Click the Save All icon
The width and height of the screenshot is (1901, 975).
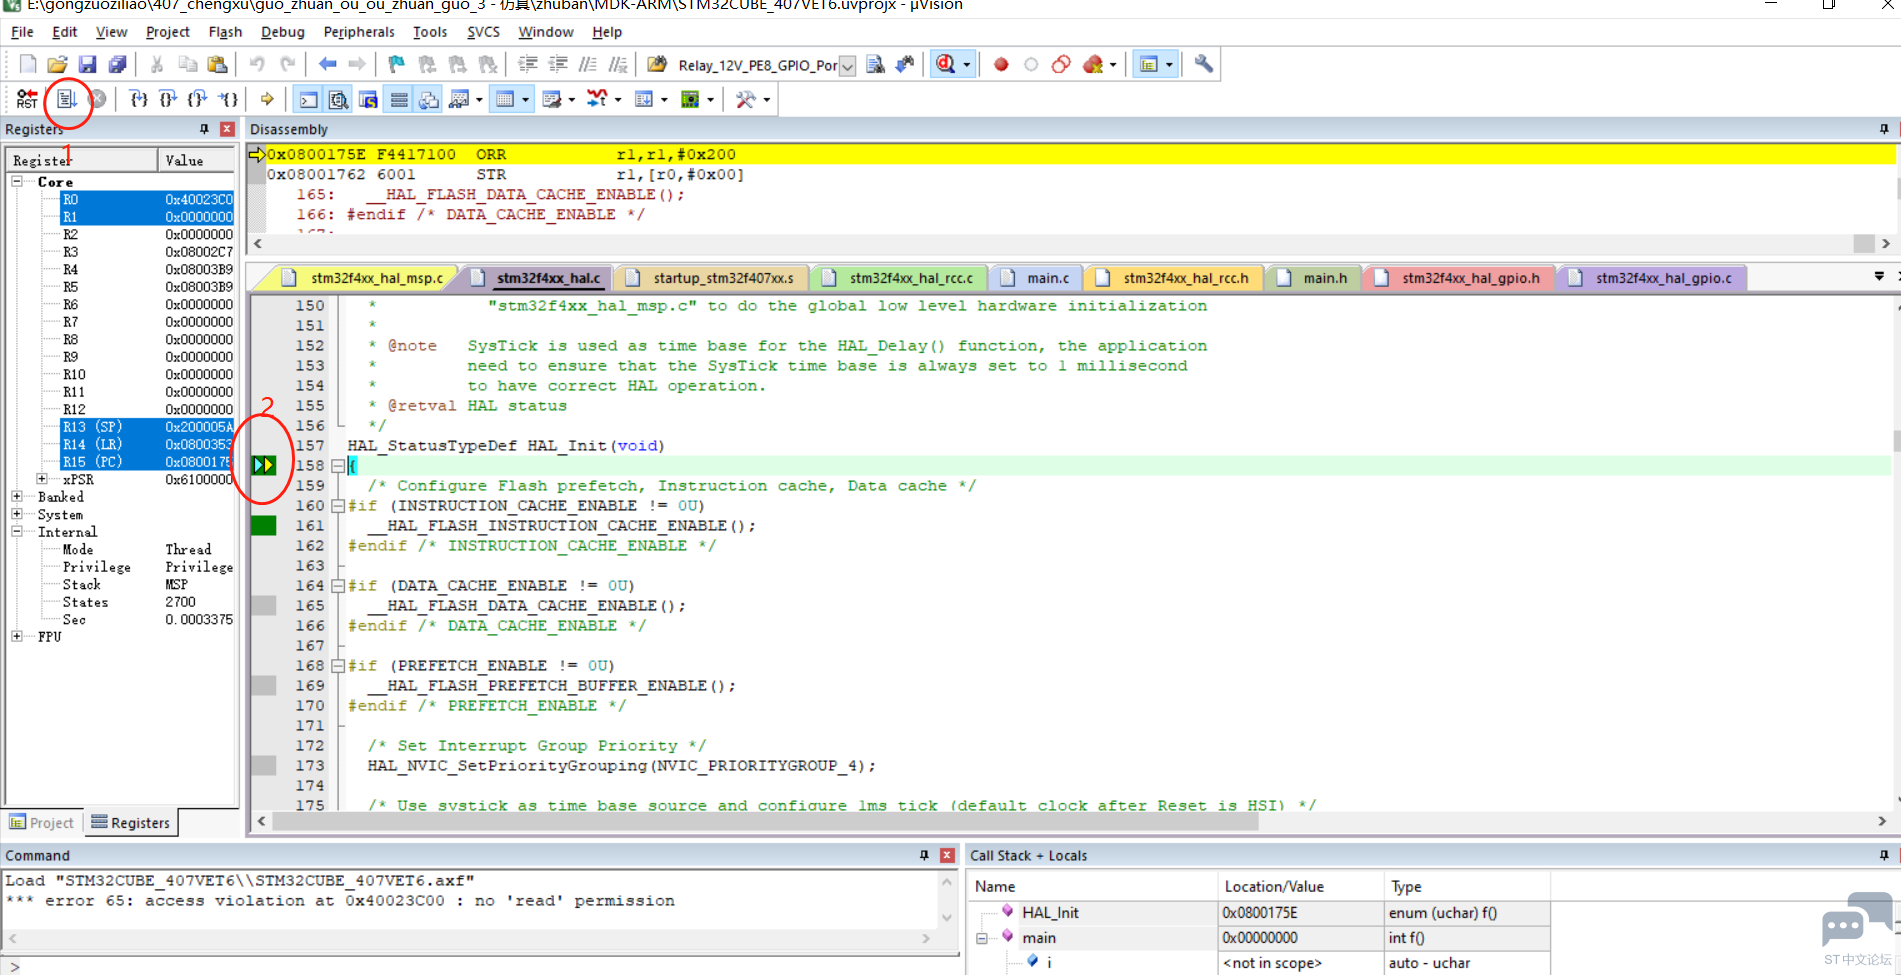(117, 64)
